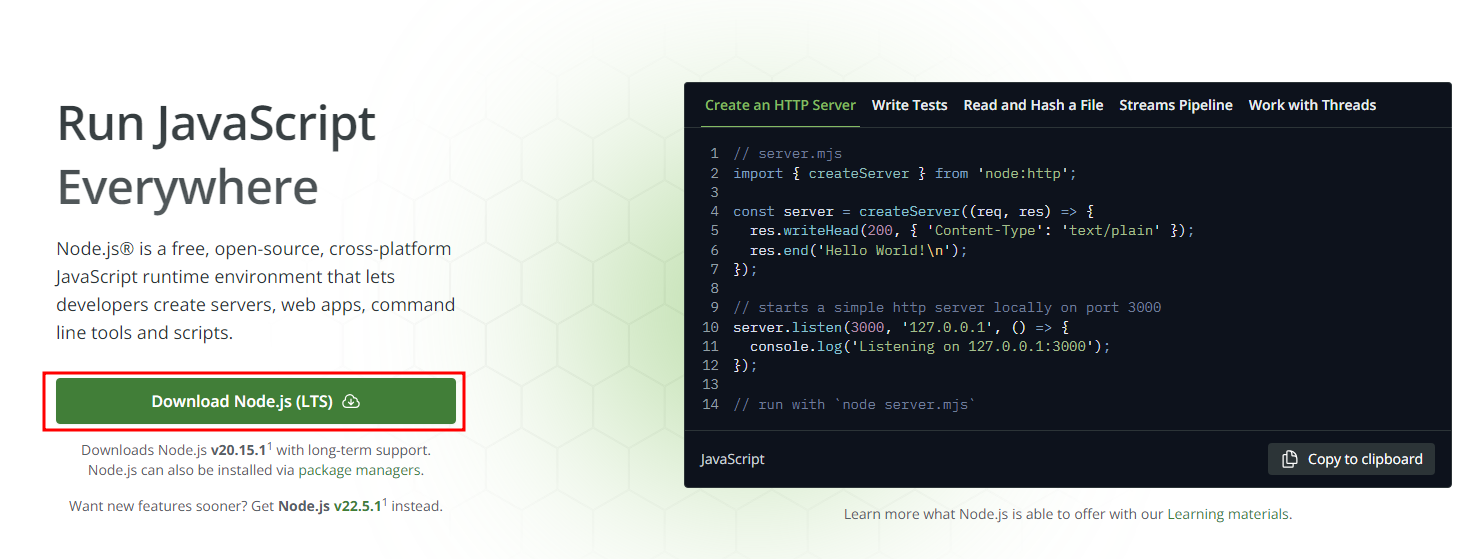Click the 'Node.js® is a free, open-source' paragraph

coord(255,290)
